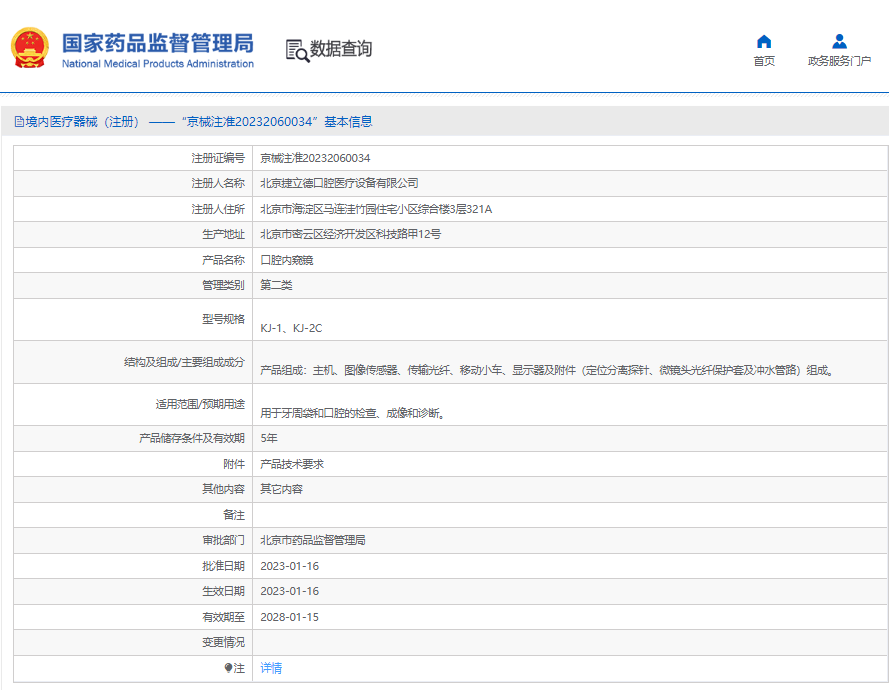Click the national emblem logo
Screen dimensions: 889x690
click(30, 48)
